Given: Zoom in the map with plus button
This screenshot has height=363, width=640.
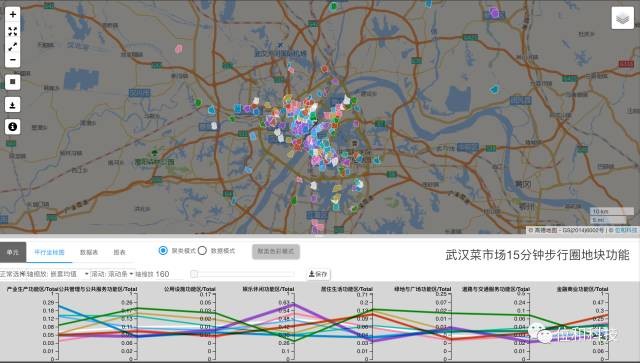Looking at the screenshot, I should coord(13,14).
